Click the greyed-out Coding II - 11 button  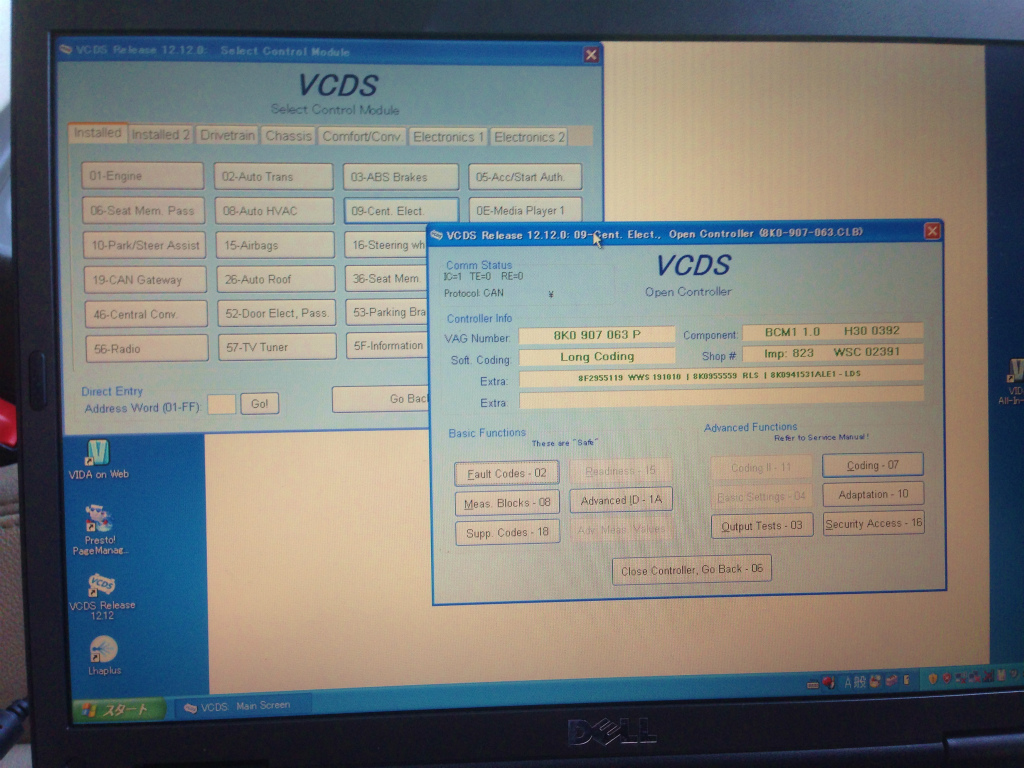761,468
